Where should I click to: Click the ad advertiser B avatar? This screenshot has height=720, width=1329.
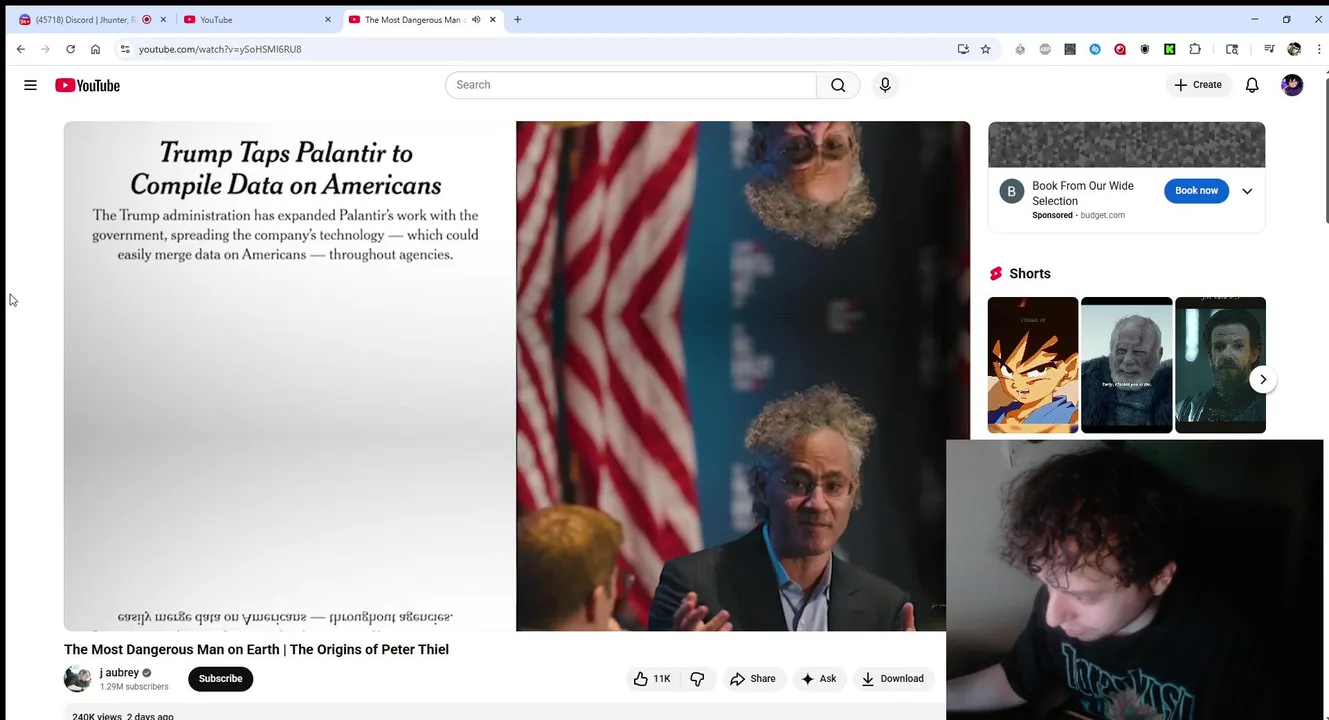pyautogui.click(x=1012, y=191)
